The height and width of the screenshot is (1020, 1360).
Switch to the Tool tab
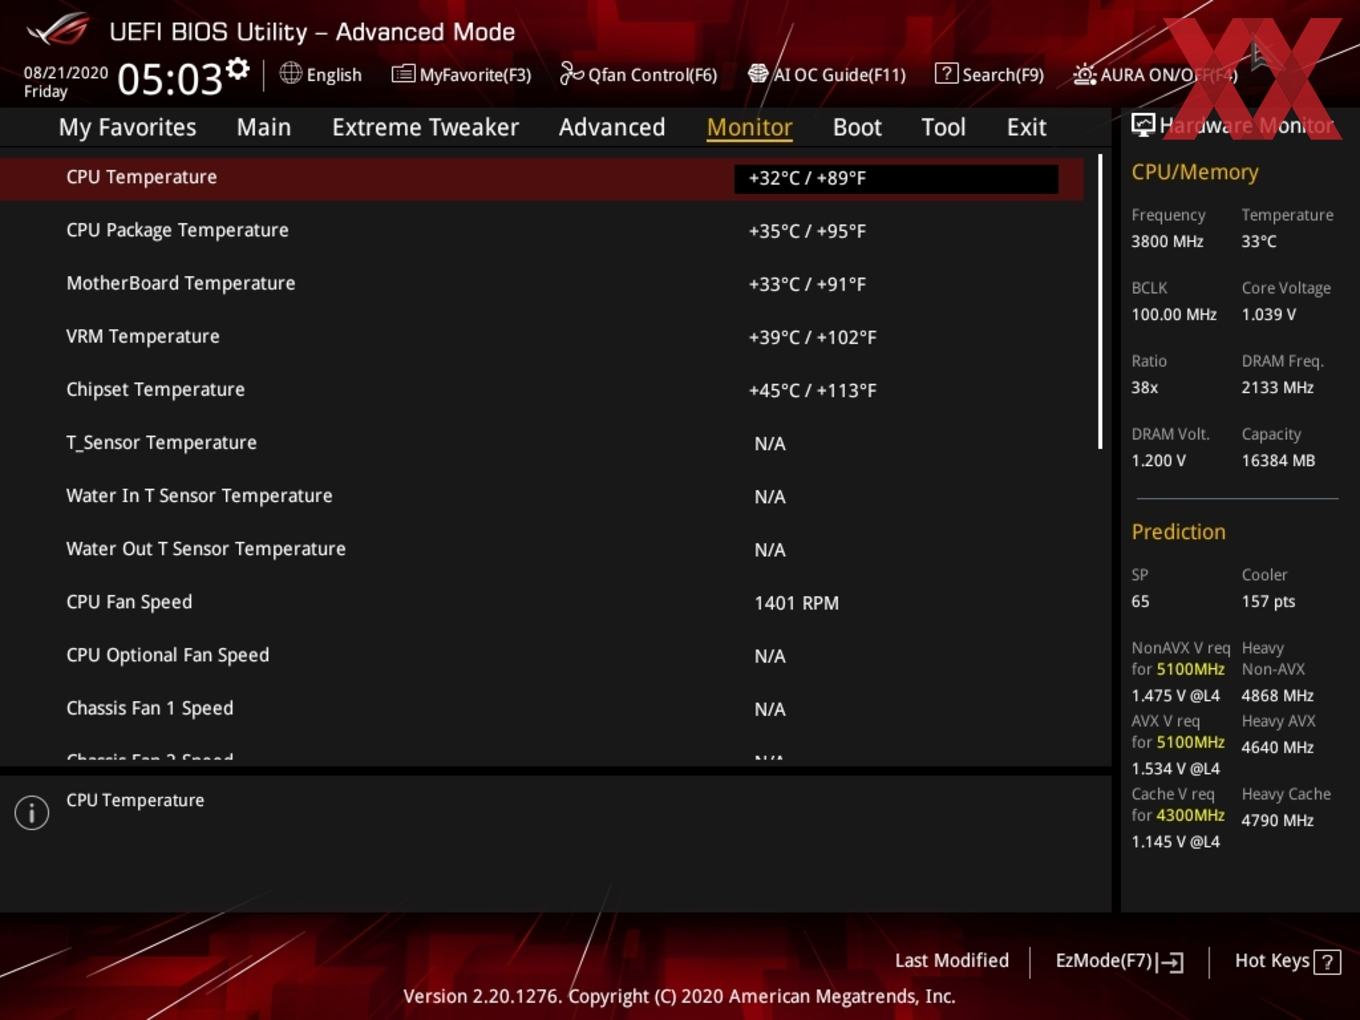(943, 127)
